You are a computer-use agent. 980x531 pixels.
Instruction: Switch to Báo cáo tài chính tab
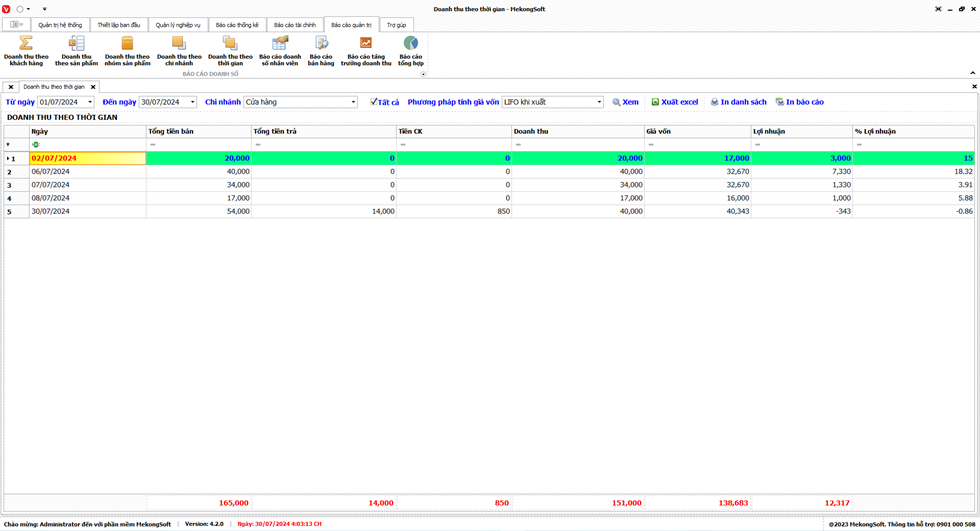pyautogui.click(x=294, y=25)
